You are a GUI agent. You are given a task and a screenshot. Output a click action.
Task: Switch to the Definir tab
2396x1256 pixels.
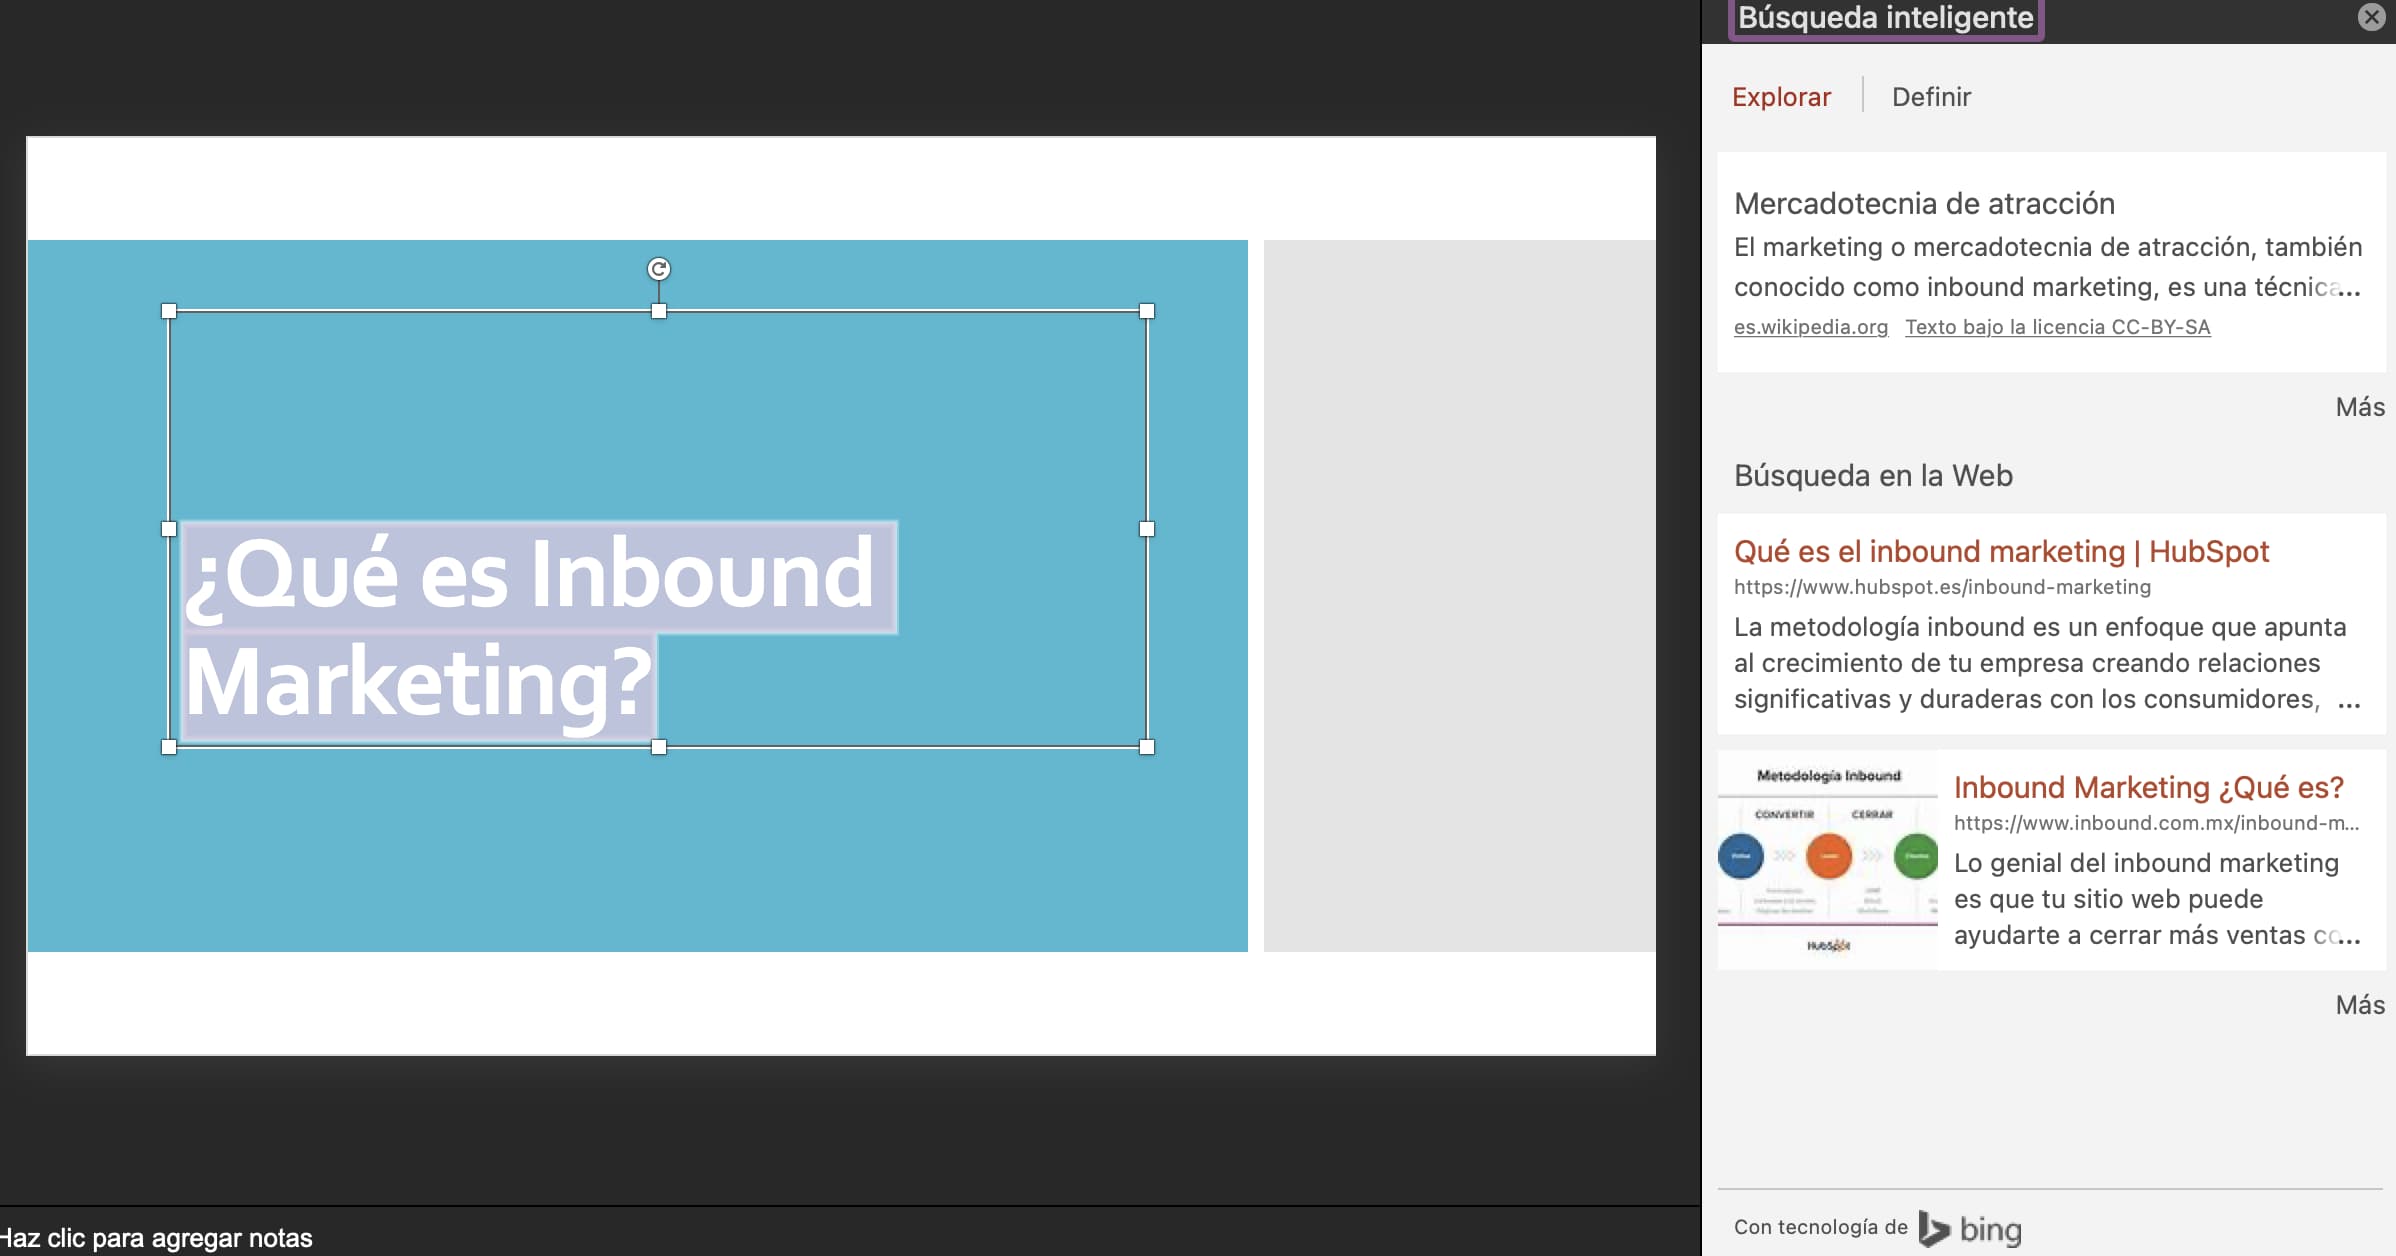click(x=1931, y=96)
